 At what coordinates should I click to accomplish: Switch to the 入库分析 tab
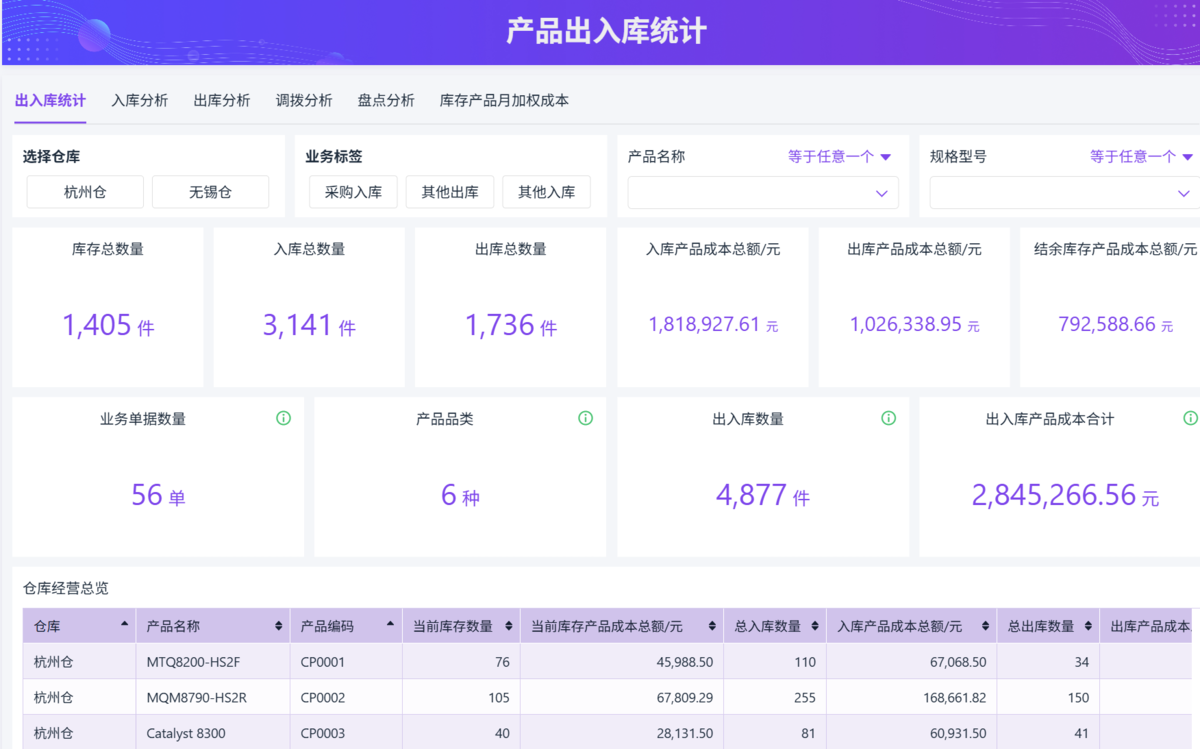tap(140, 100)
